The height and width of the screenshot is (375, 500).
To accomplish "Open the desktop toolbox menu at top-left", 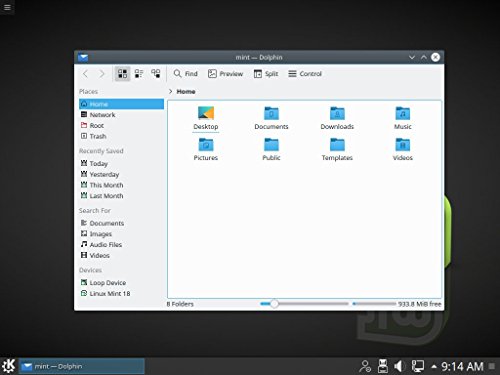I will 7,7.
